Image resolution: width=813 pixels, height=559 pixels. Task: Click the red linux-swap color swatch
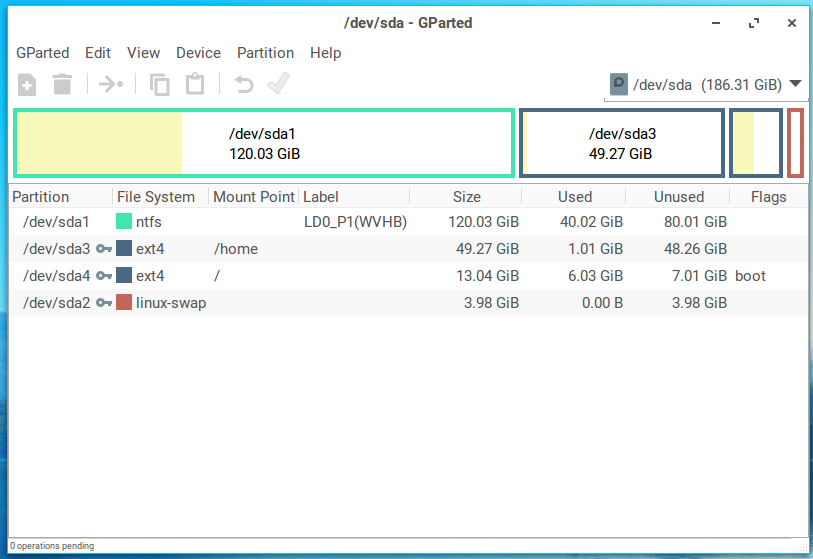(x=124, y=303)
